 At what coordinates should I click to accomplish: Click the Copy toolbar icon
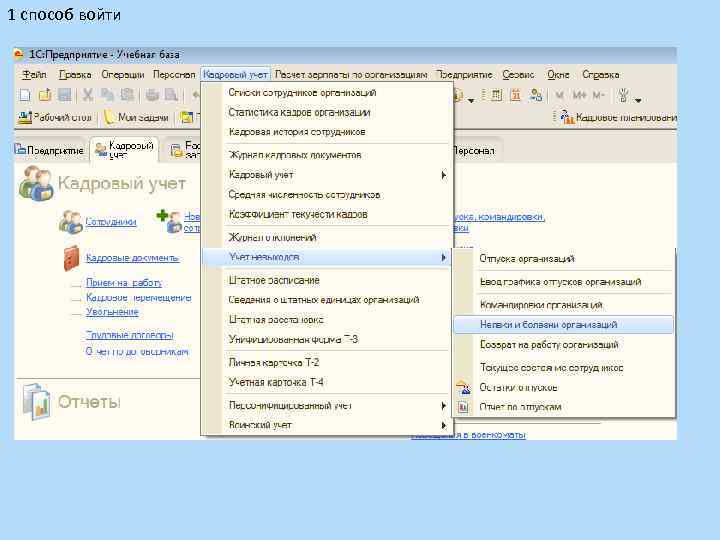pyautogui.click(x=107, y=95)
